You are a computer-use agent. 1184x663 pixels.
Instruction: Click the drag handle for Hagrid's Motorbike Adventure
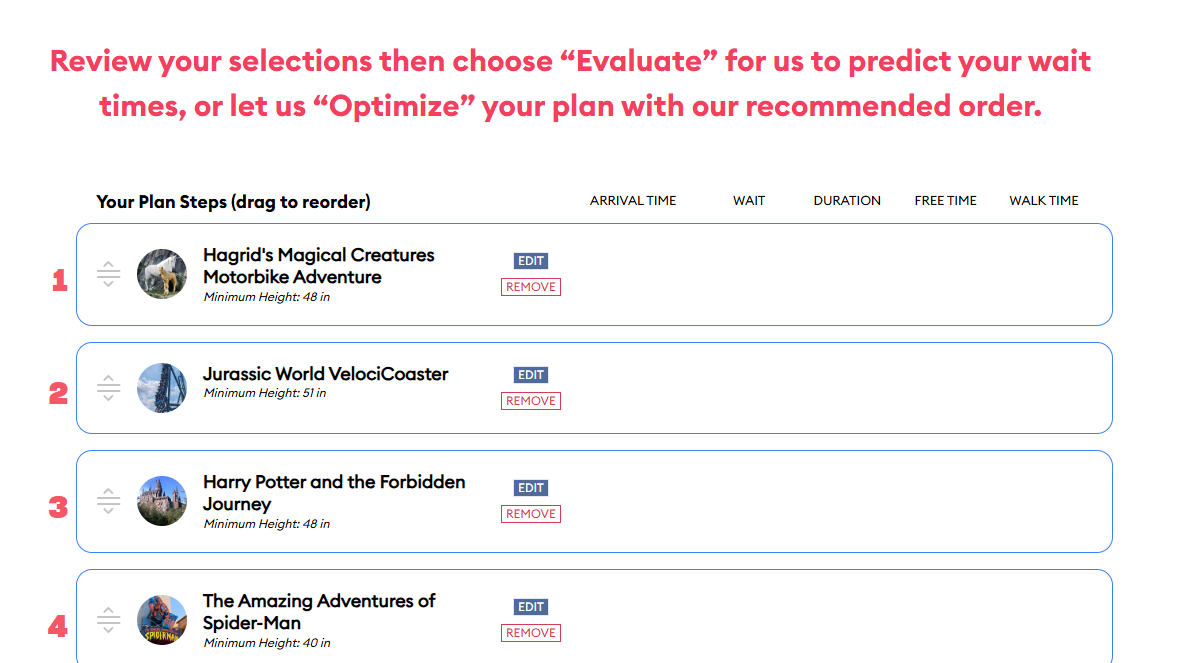click(108, 274)
